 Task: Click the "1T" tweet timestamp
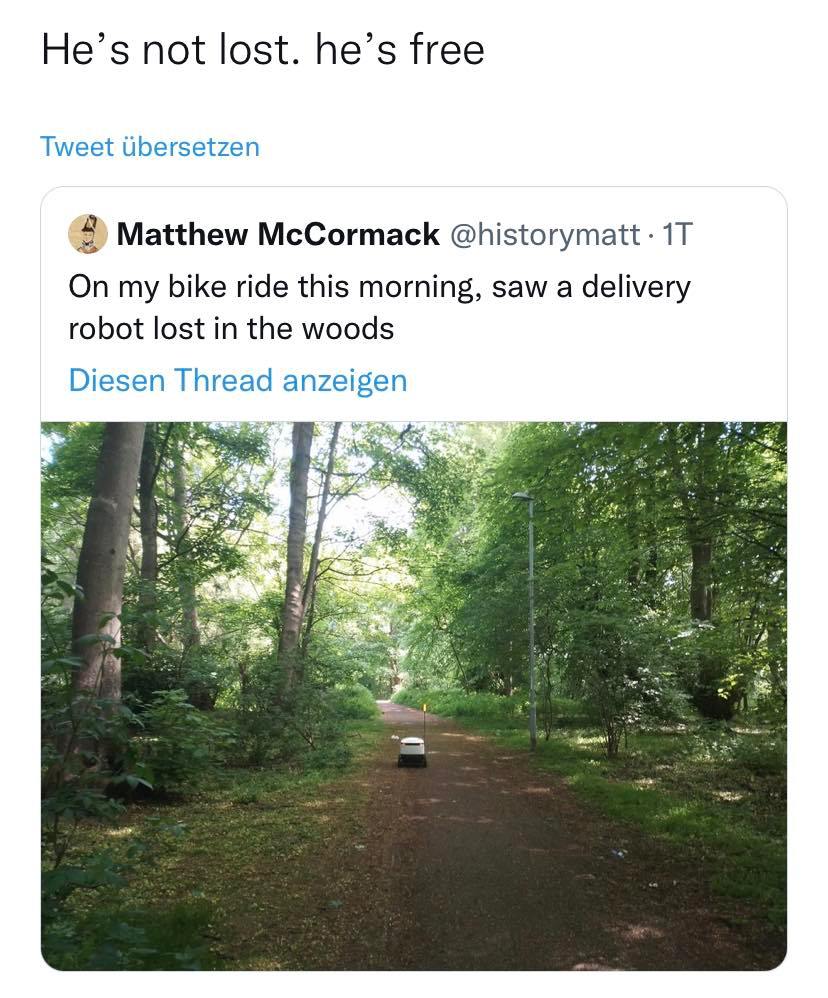point(677,234)
